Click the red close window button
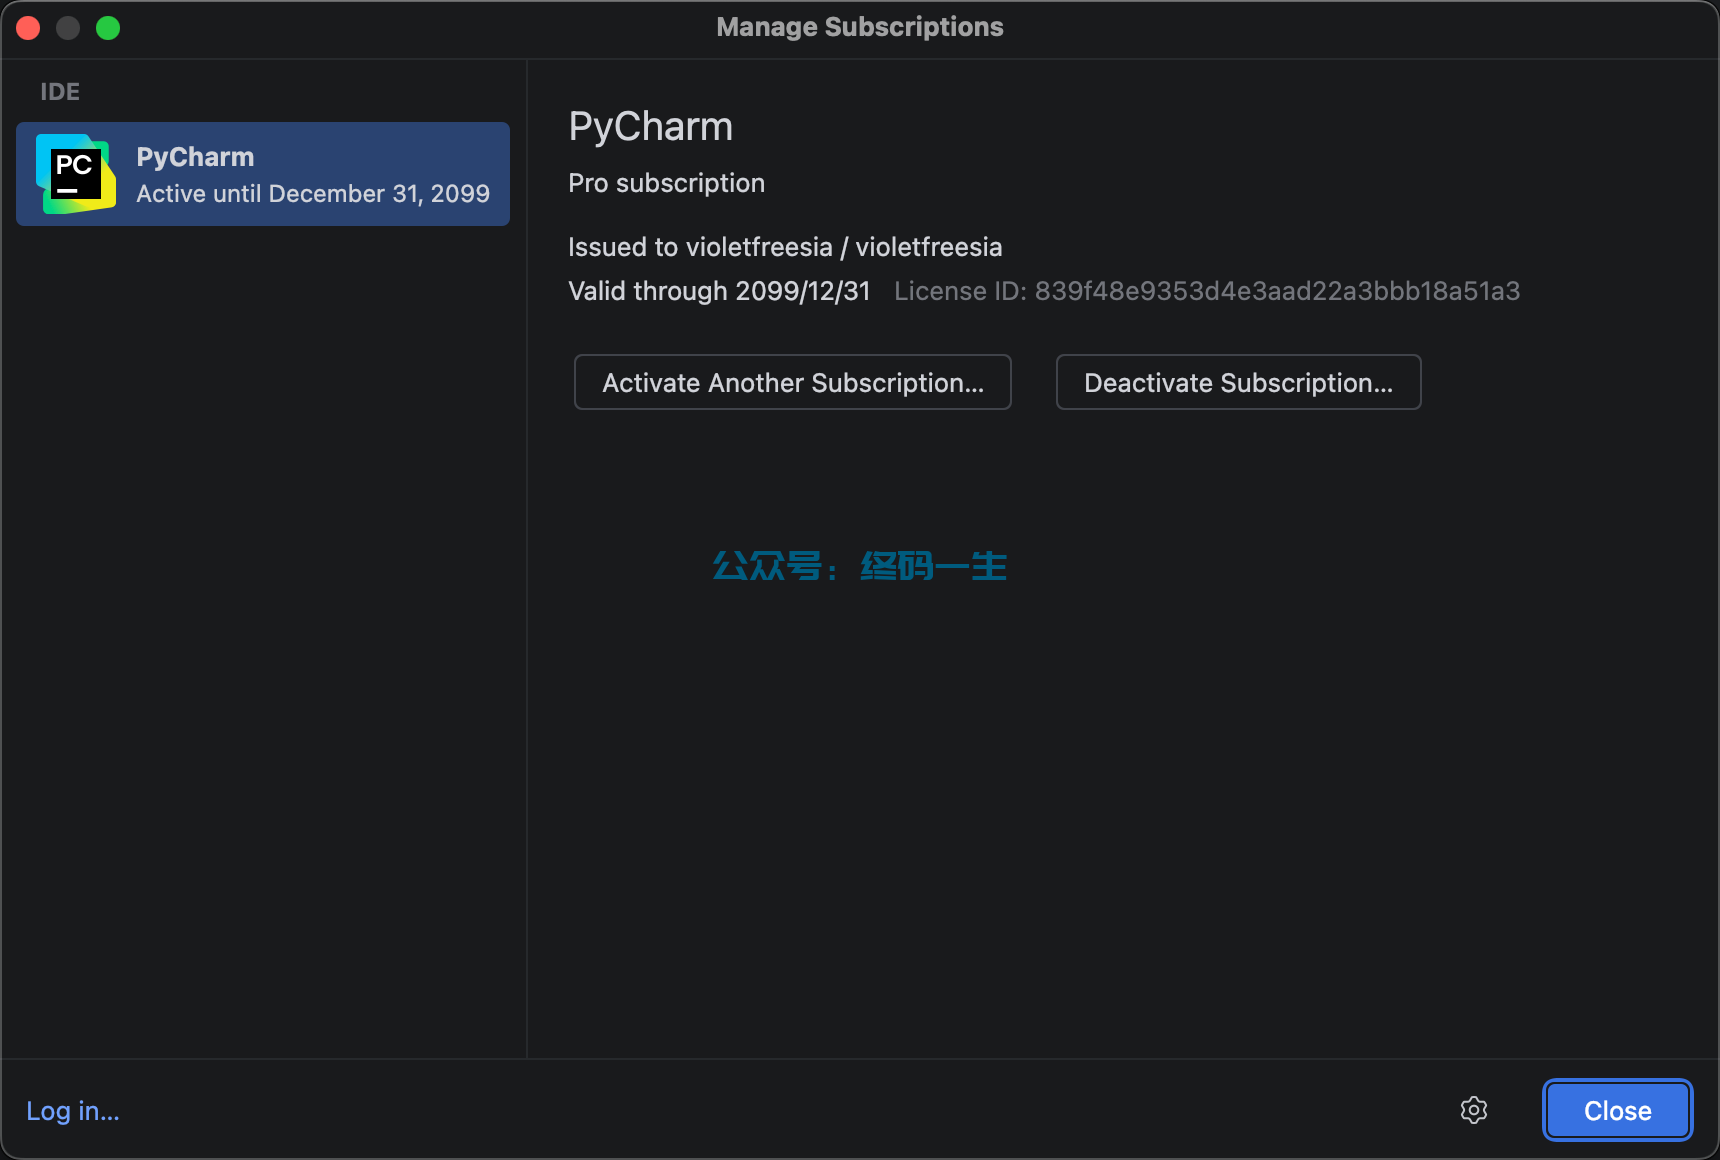The image size is (1720, 1160). pyautogui.click(x=28, y=28)
